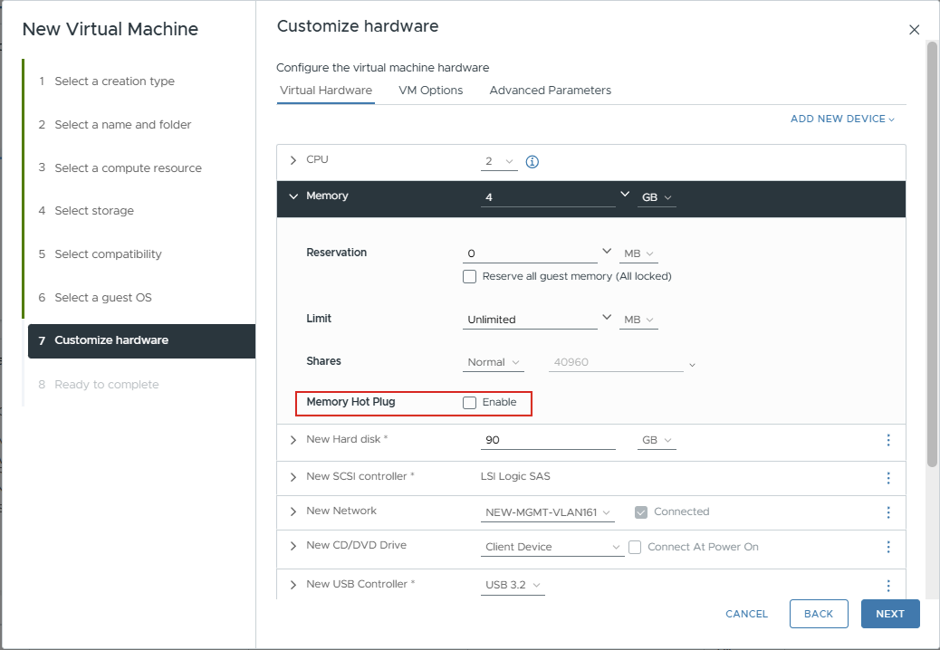Open the New USB Controller three-dot menu
This screenshot has height=650, width=940.
coord(888,585)
